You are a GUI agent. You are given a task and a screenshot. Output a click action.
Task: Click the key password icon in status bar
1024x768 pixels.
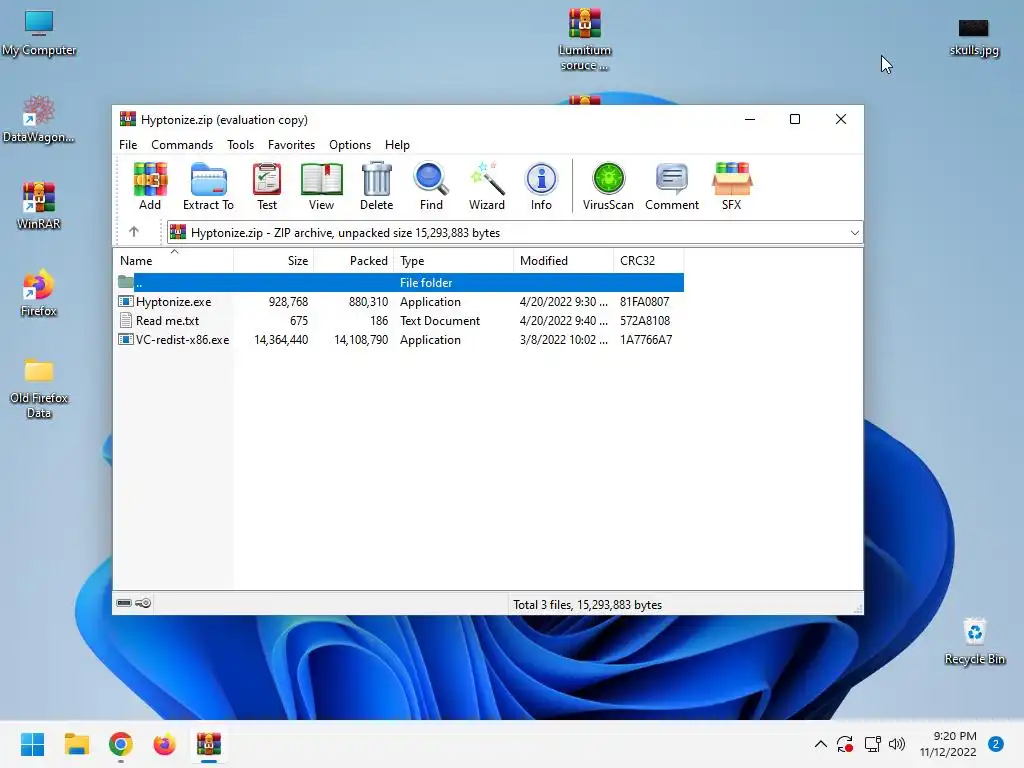(143, 603)
